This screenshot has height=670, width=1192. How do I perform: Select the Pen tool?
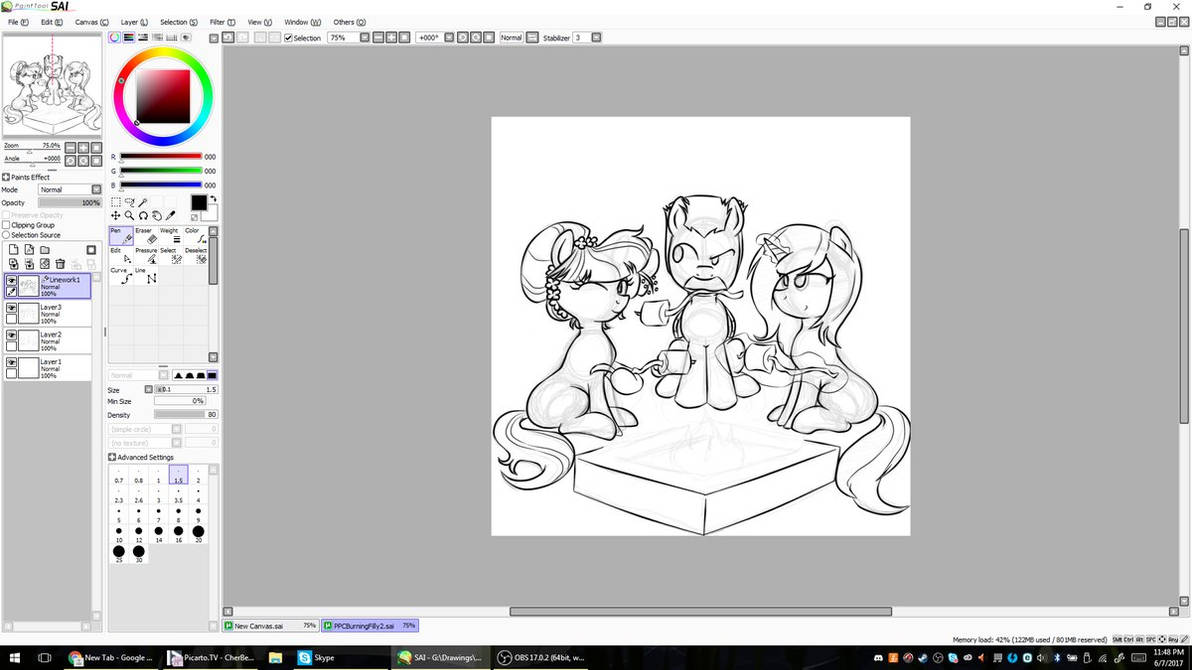(x=121, y=236)
